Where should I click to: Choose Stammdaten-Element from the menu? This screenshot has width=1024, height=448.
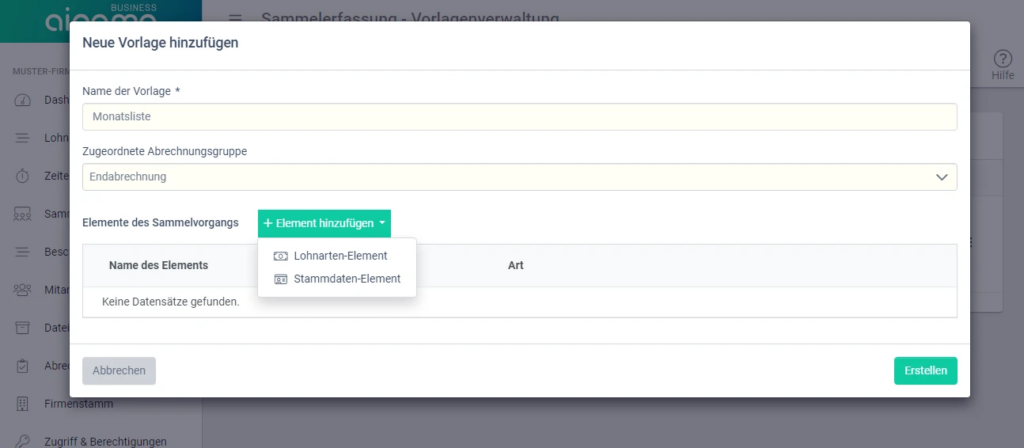point(346,279)
